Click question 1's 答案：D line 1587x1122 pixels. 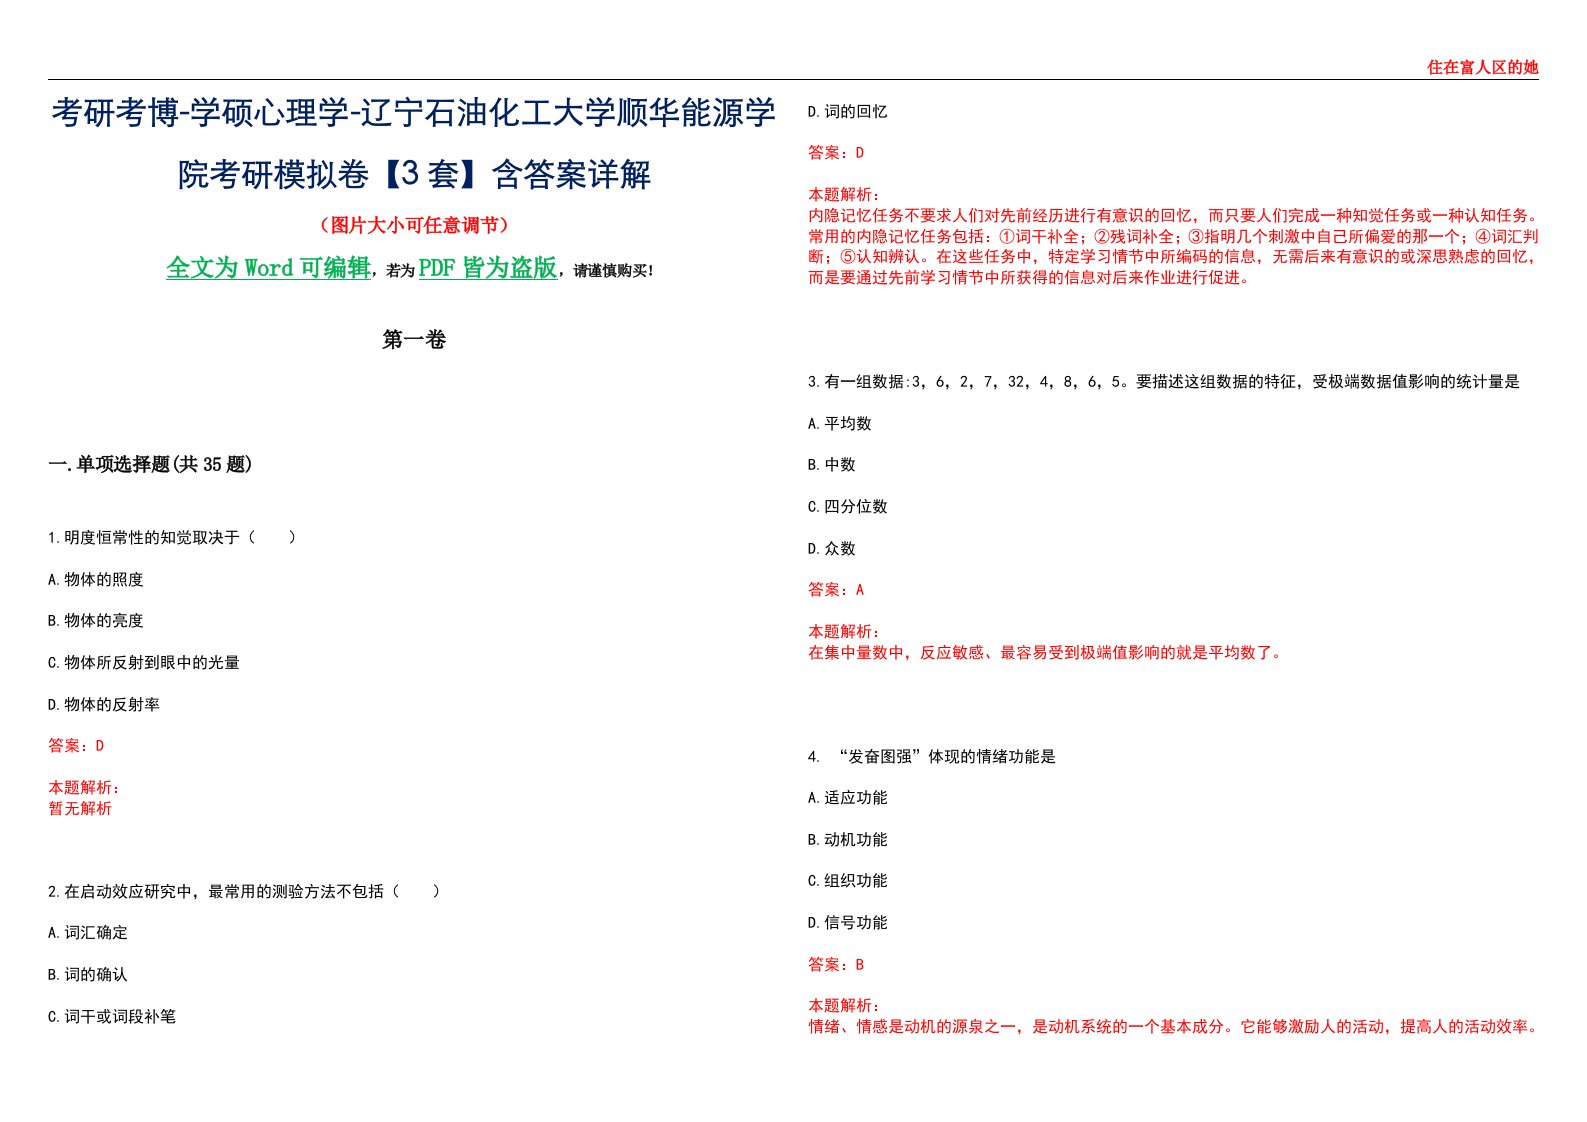click(76, 746)
